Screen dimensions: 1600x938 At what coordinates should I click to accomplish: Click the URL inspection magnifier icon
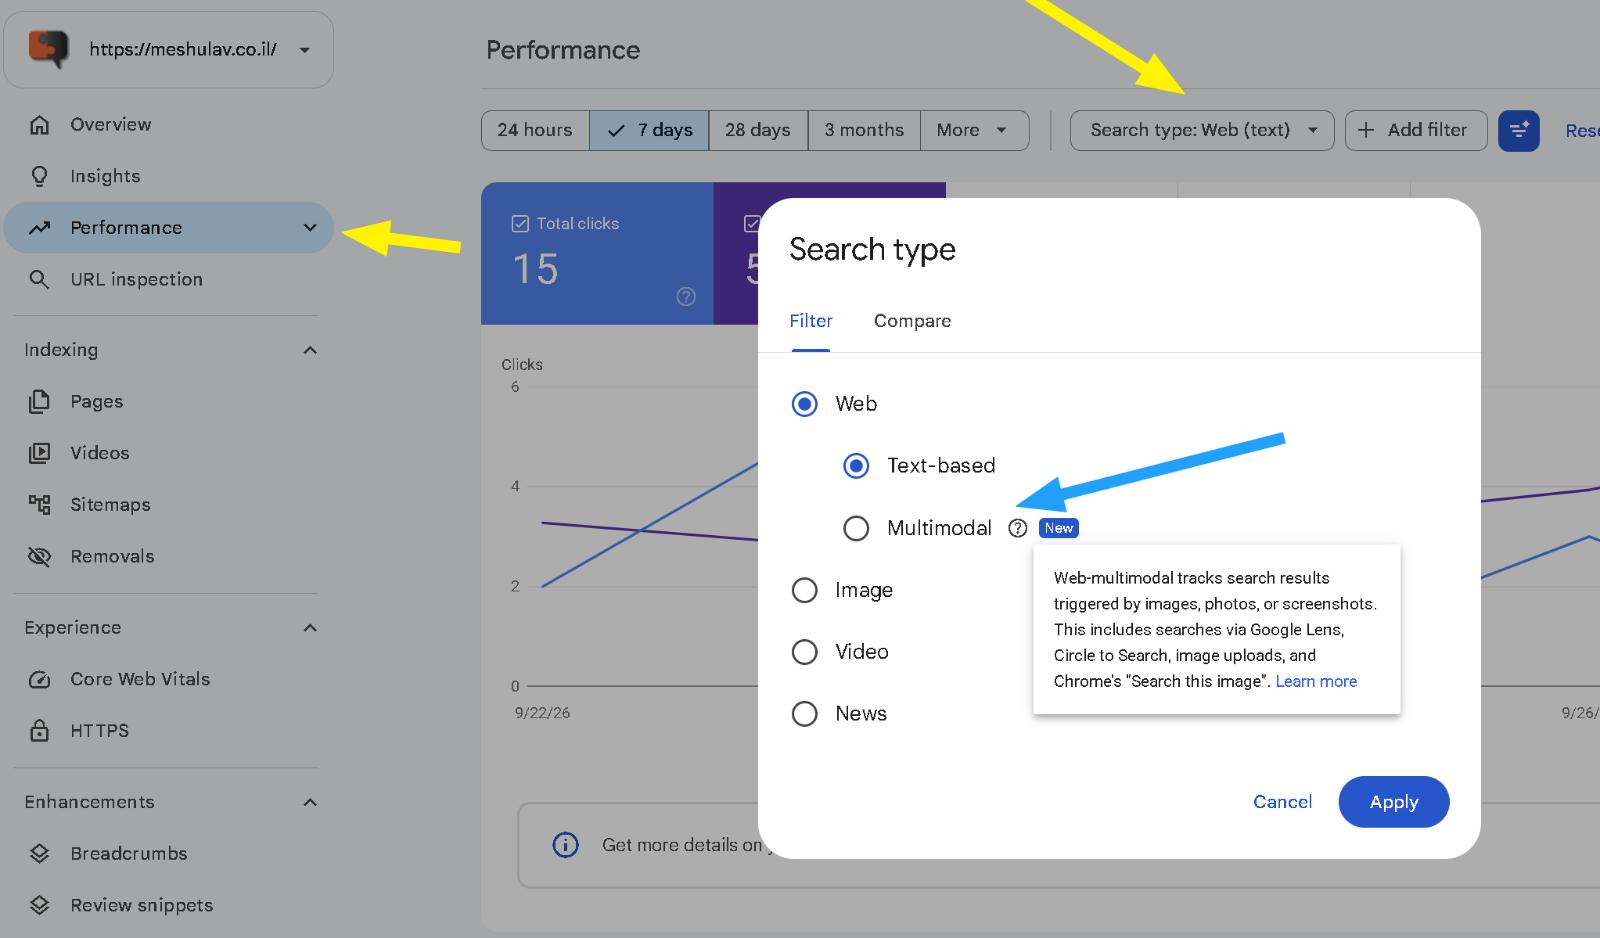39,279
